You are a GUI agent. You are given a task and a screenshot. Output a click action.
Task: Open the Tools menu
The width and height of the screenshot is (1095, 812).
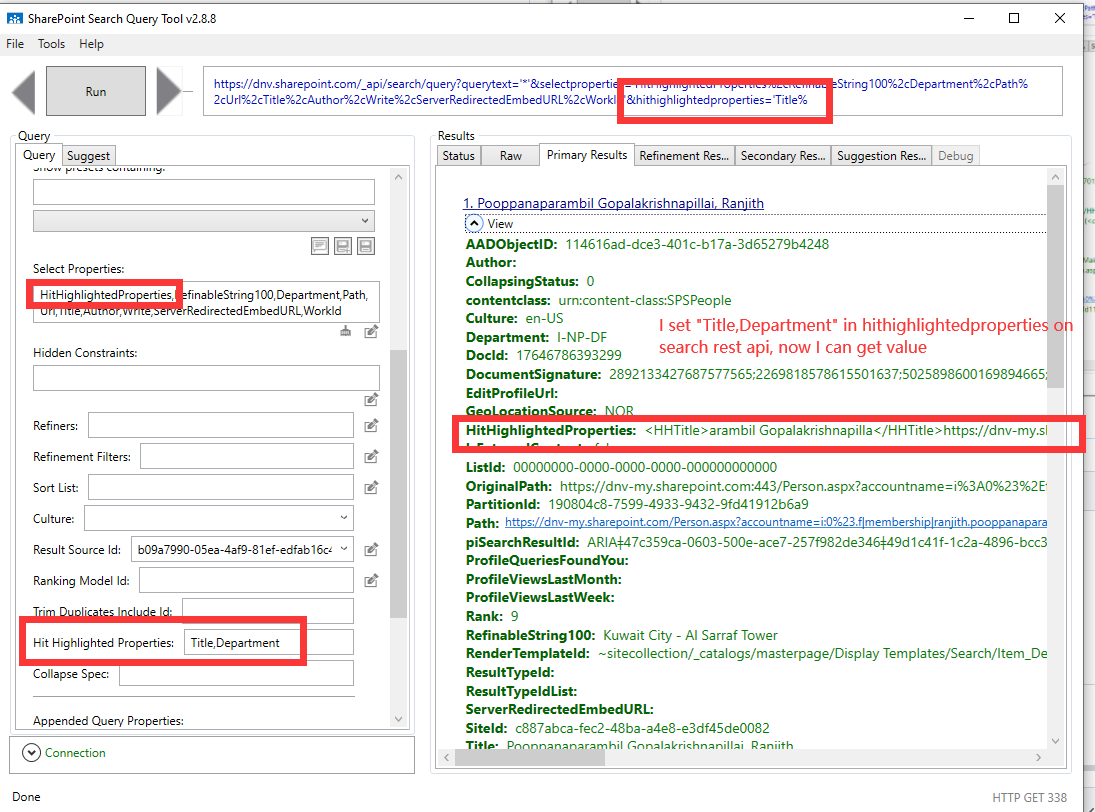pos(51,43)
